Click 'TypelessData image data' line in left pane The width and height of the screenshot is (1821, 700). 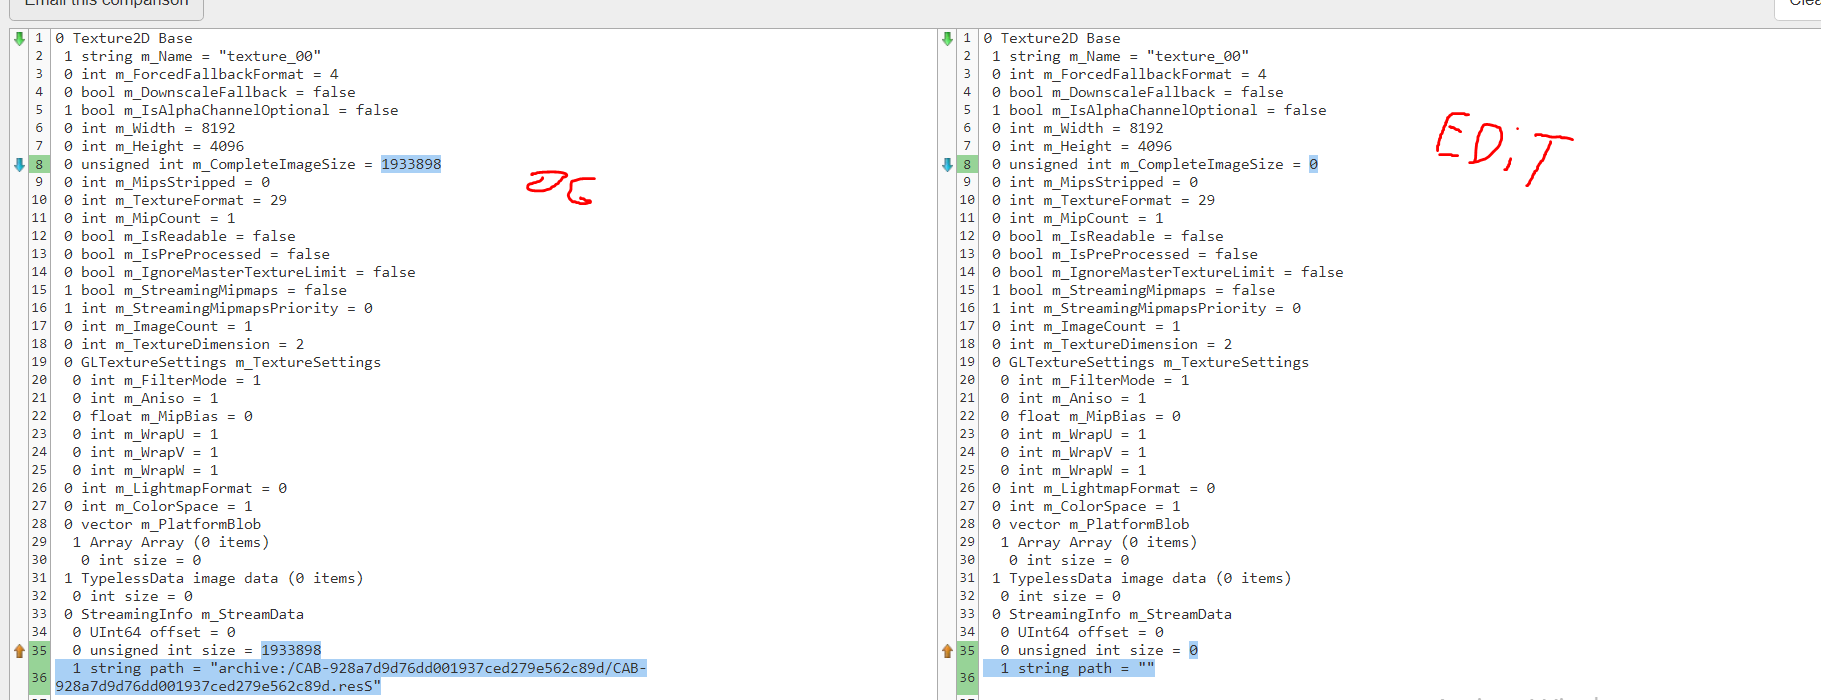coord(214,578)
